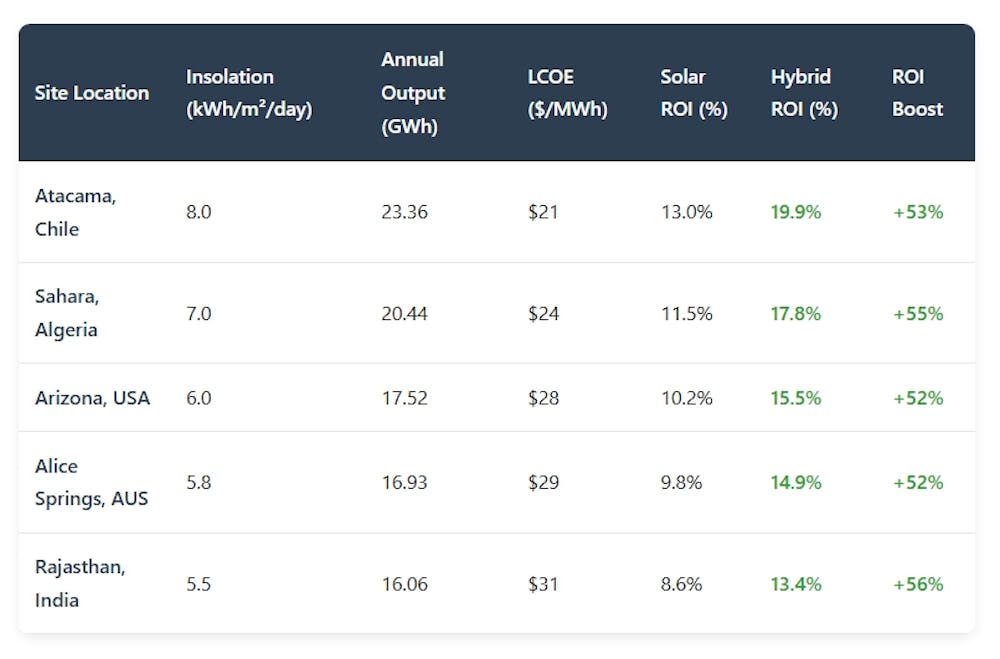Image resolution: width=1000 pixels, height=659 pixels.
Task: Select the Atacama, Chile row label
Action: point(75,212)
